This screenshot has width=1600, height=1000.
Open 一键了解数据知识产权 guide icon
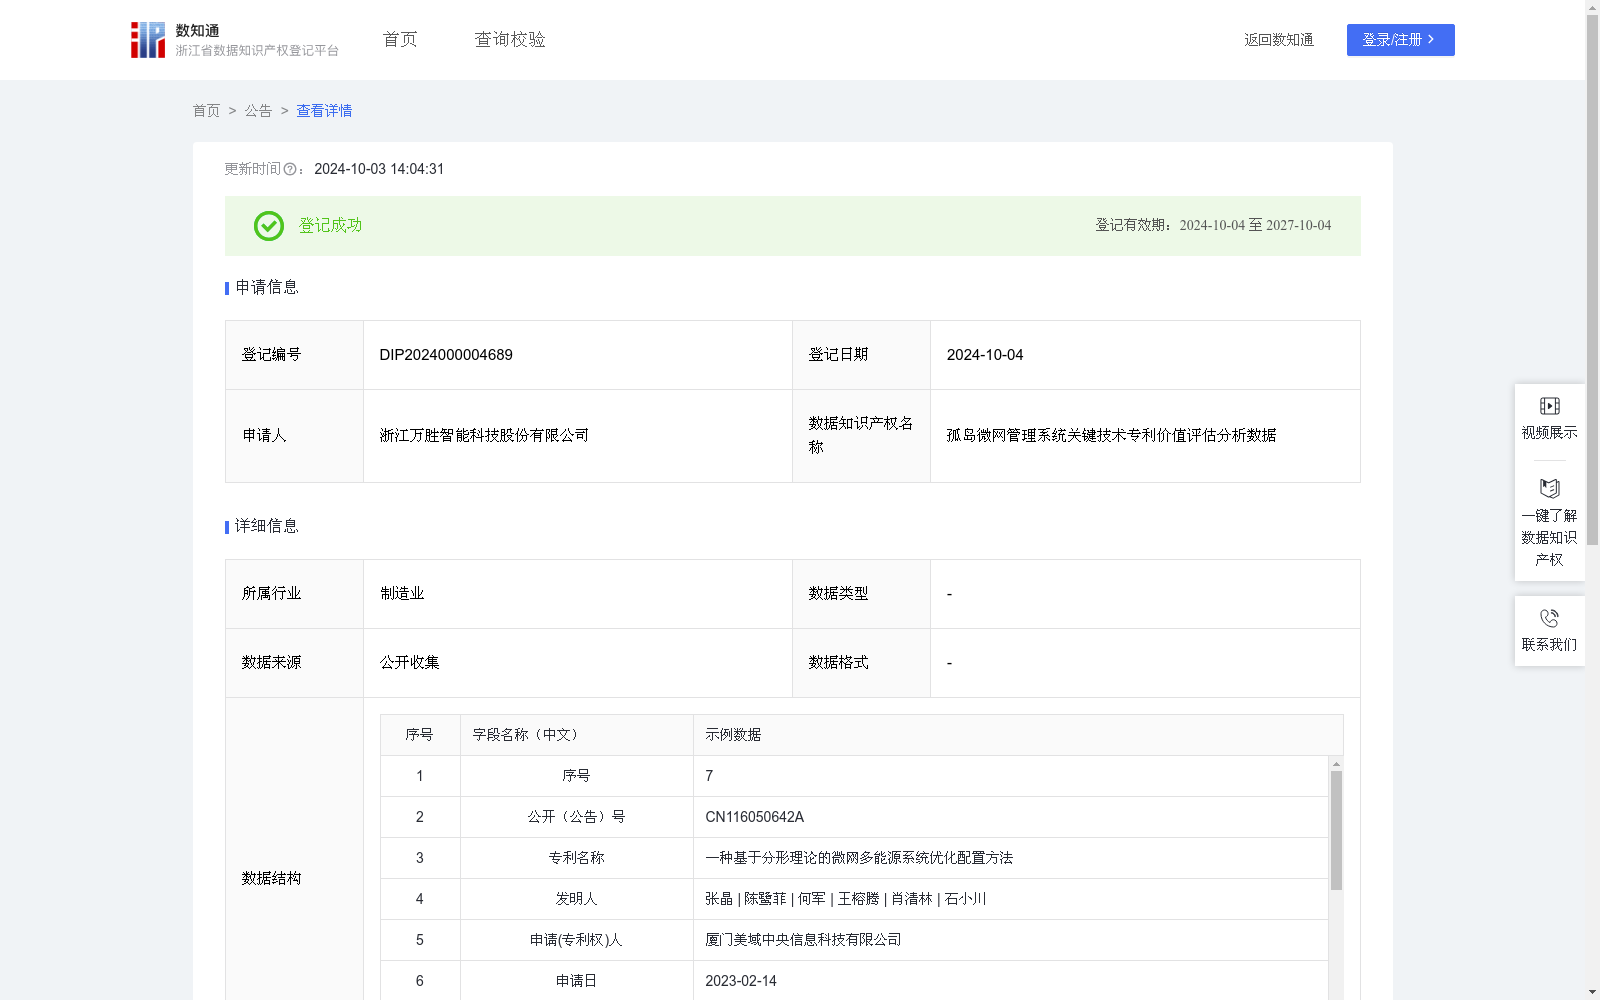coord(1549,489)
